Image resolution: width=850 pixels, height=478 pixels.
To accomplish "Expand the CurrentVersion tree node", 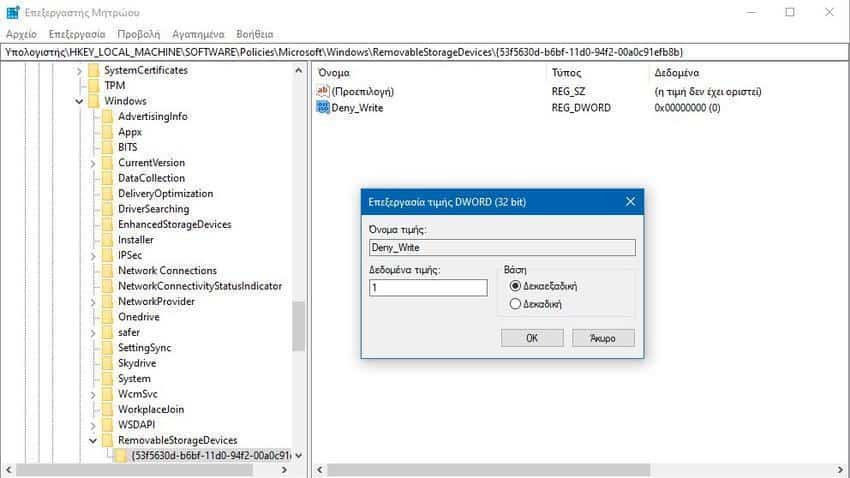I will [93, 163].
